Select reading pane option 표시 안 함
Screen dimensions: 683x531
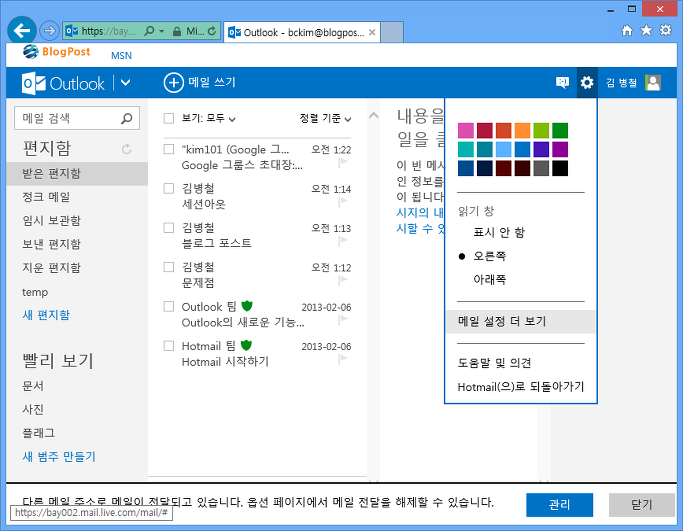499,233
